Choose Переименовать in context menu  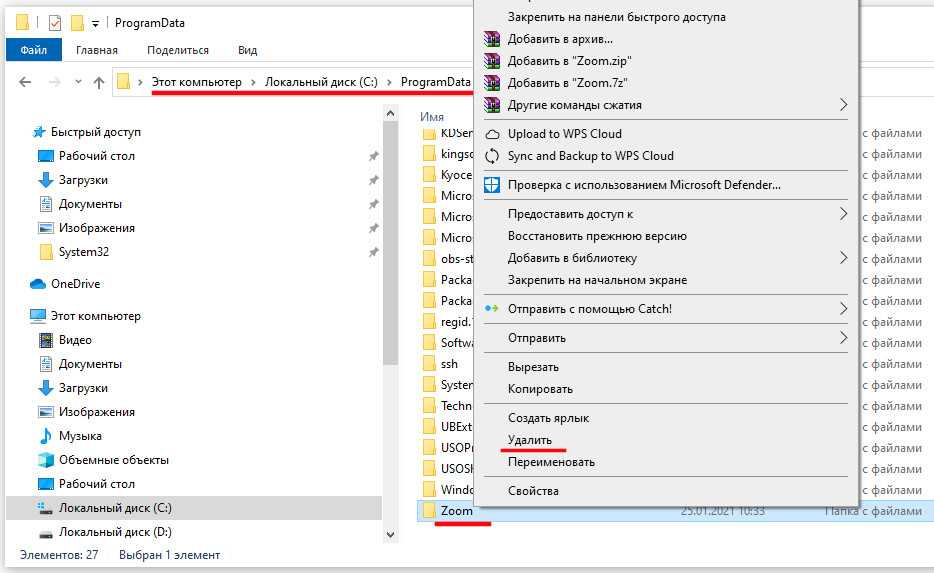(551, 462)
